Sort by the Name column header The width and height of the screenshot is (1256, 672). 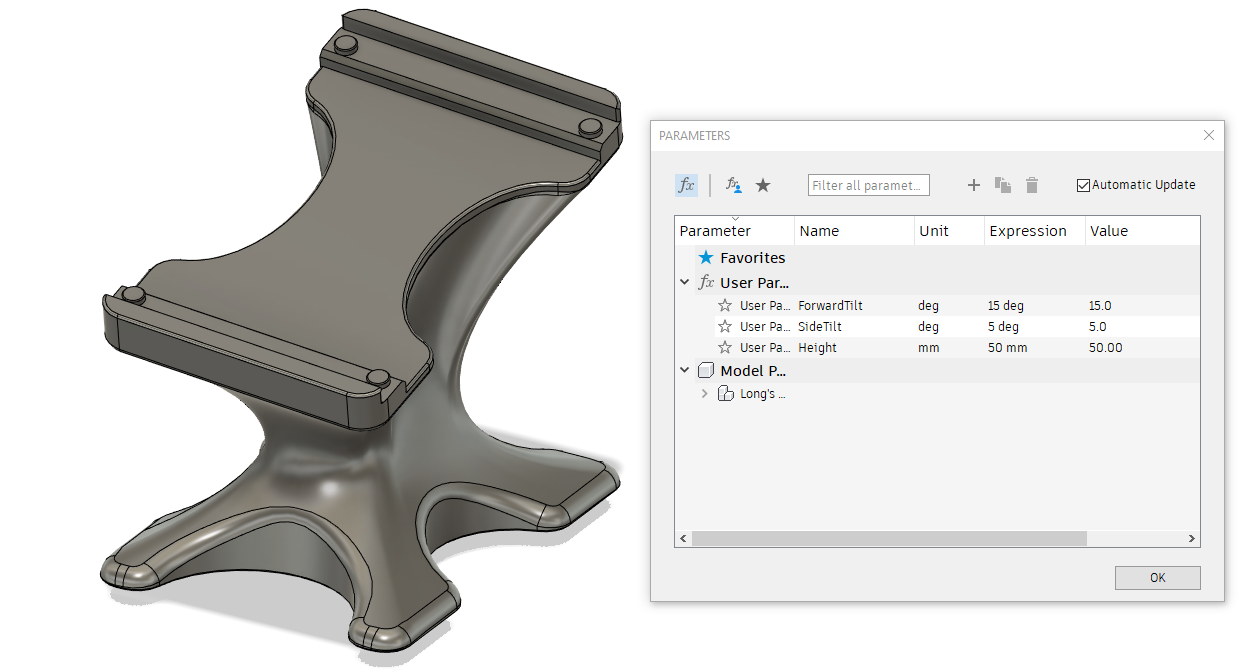point(819,231)
